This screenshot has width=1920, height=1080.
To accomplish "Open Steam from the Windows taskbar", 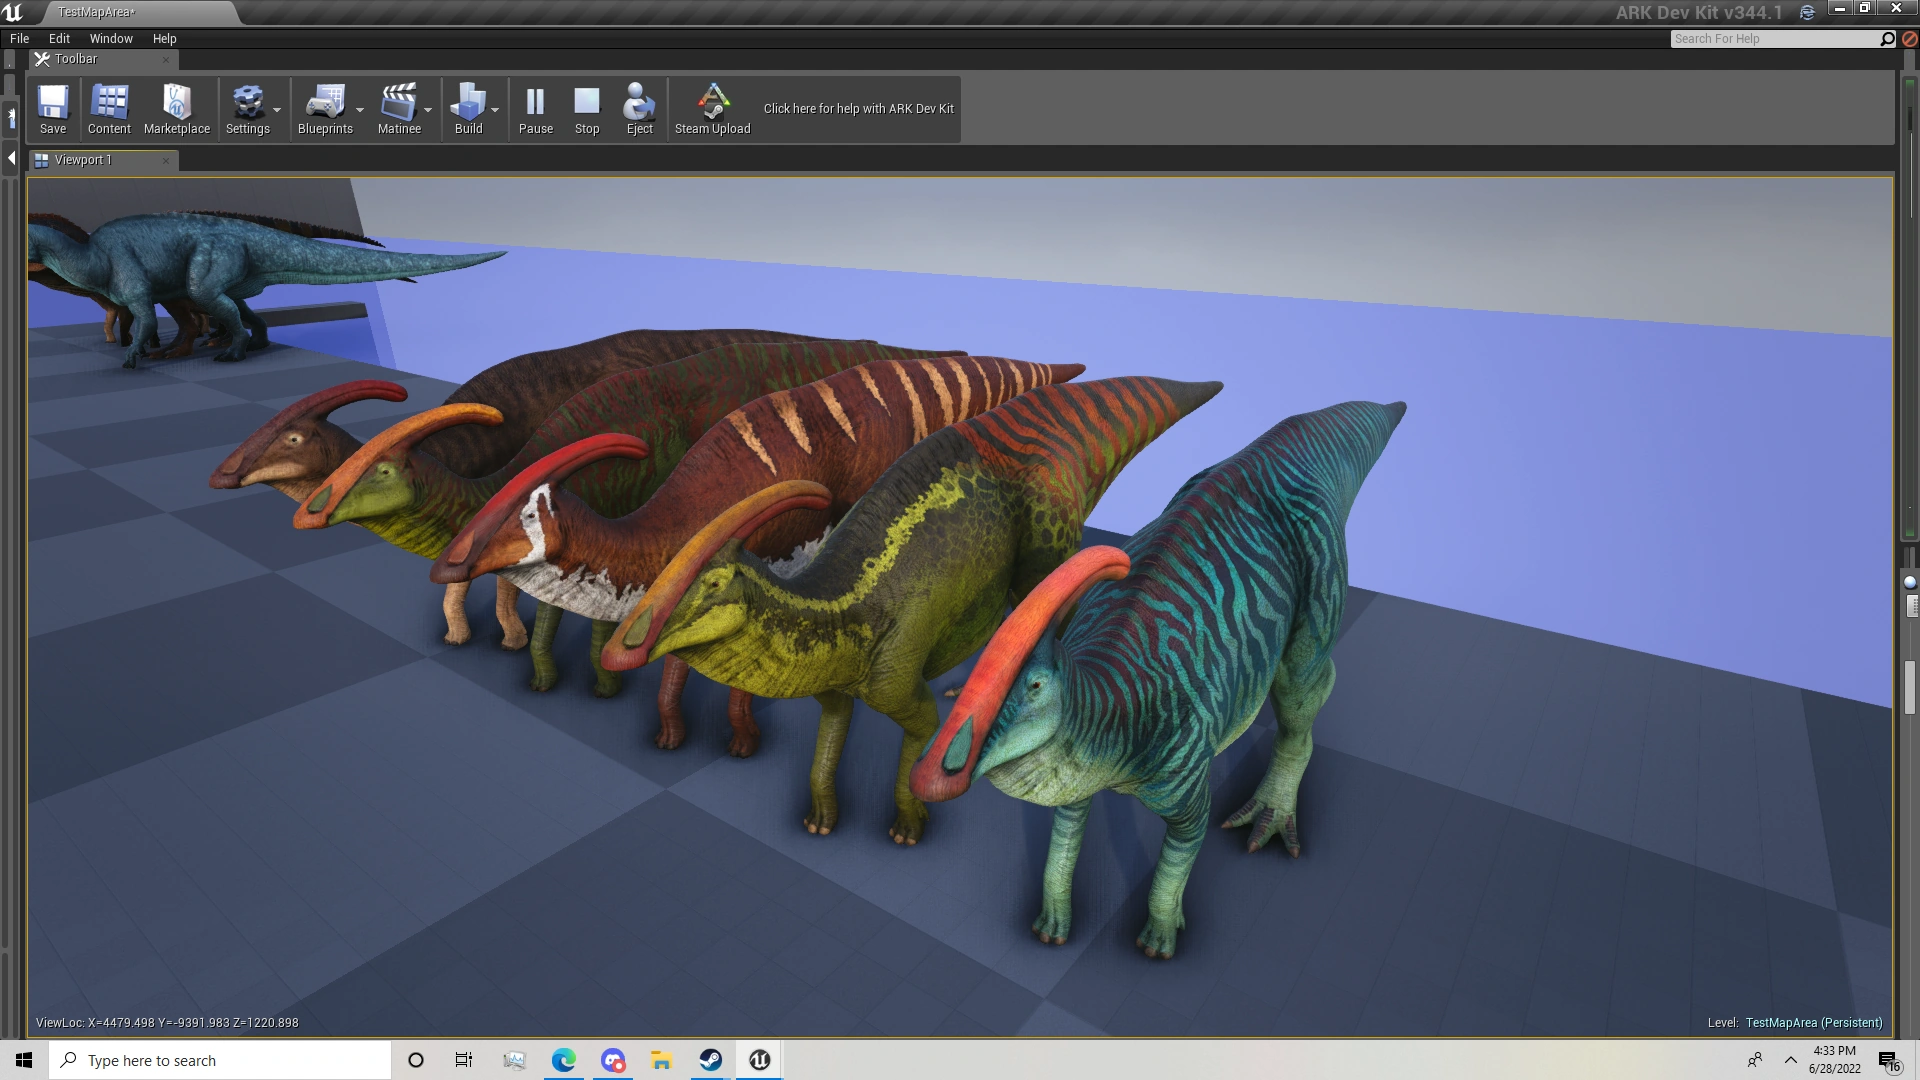I will [711, 1060].
